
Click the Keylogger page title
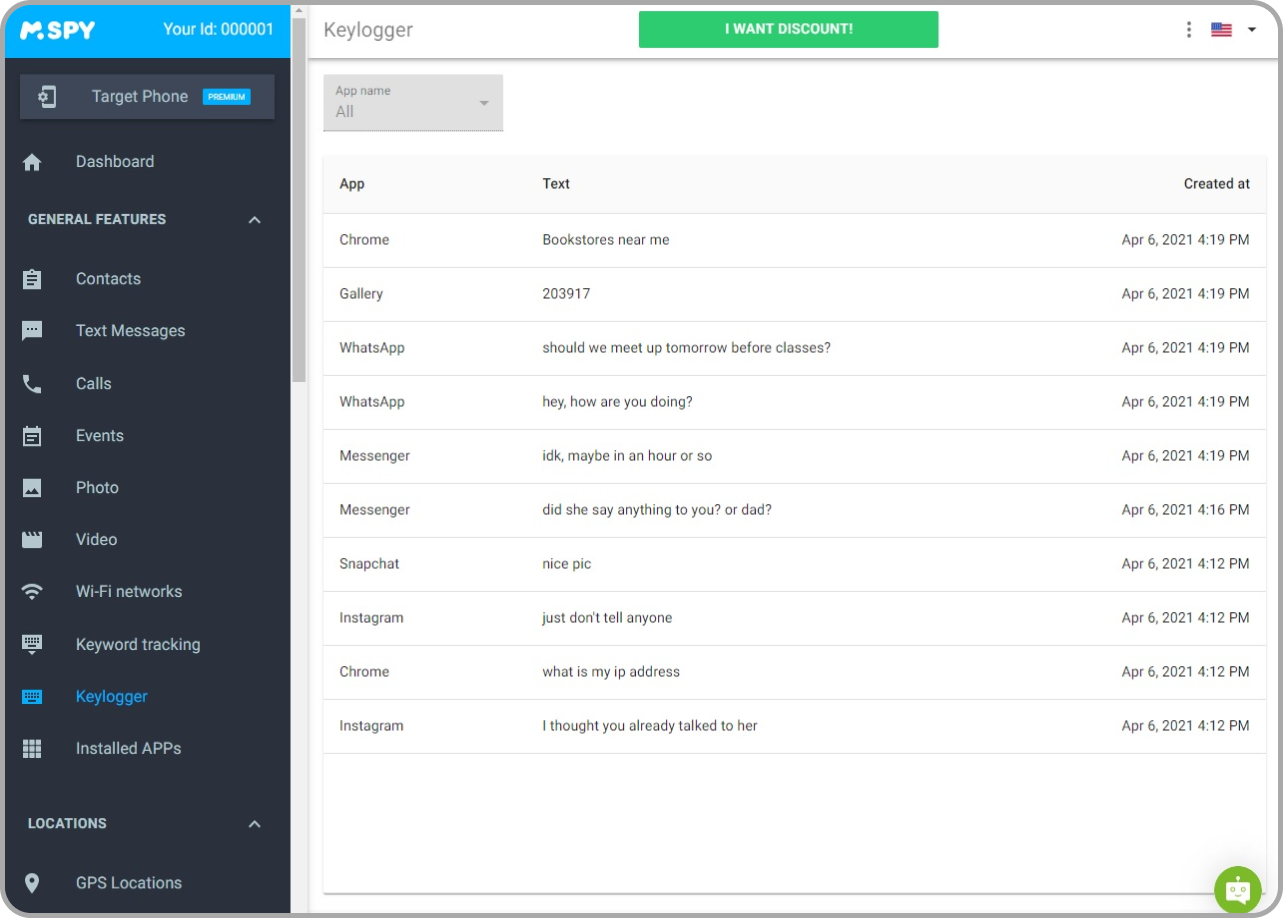tap(368, 30)
